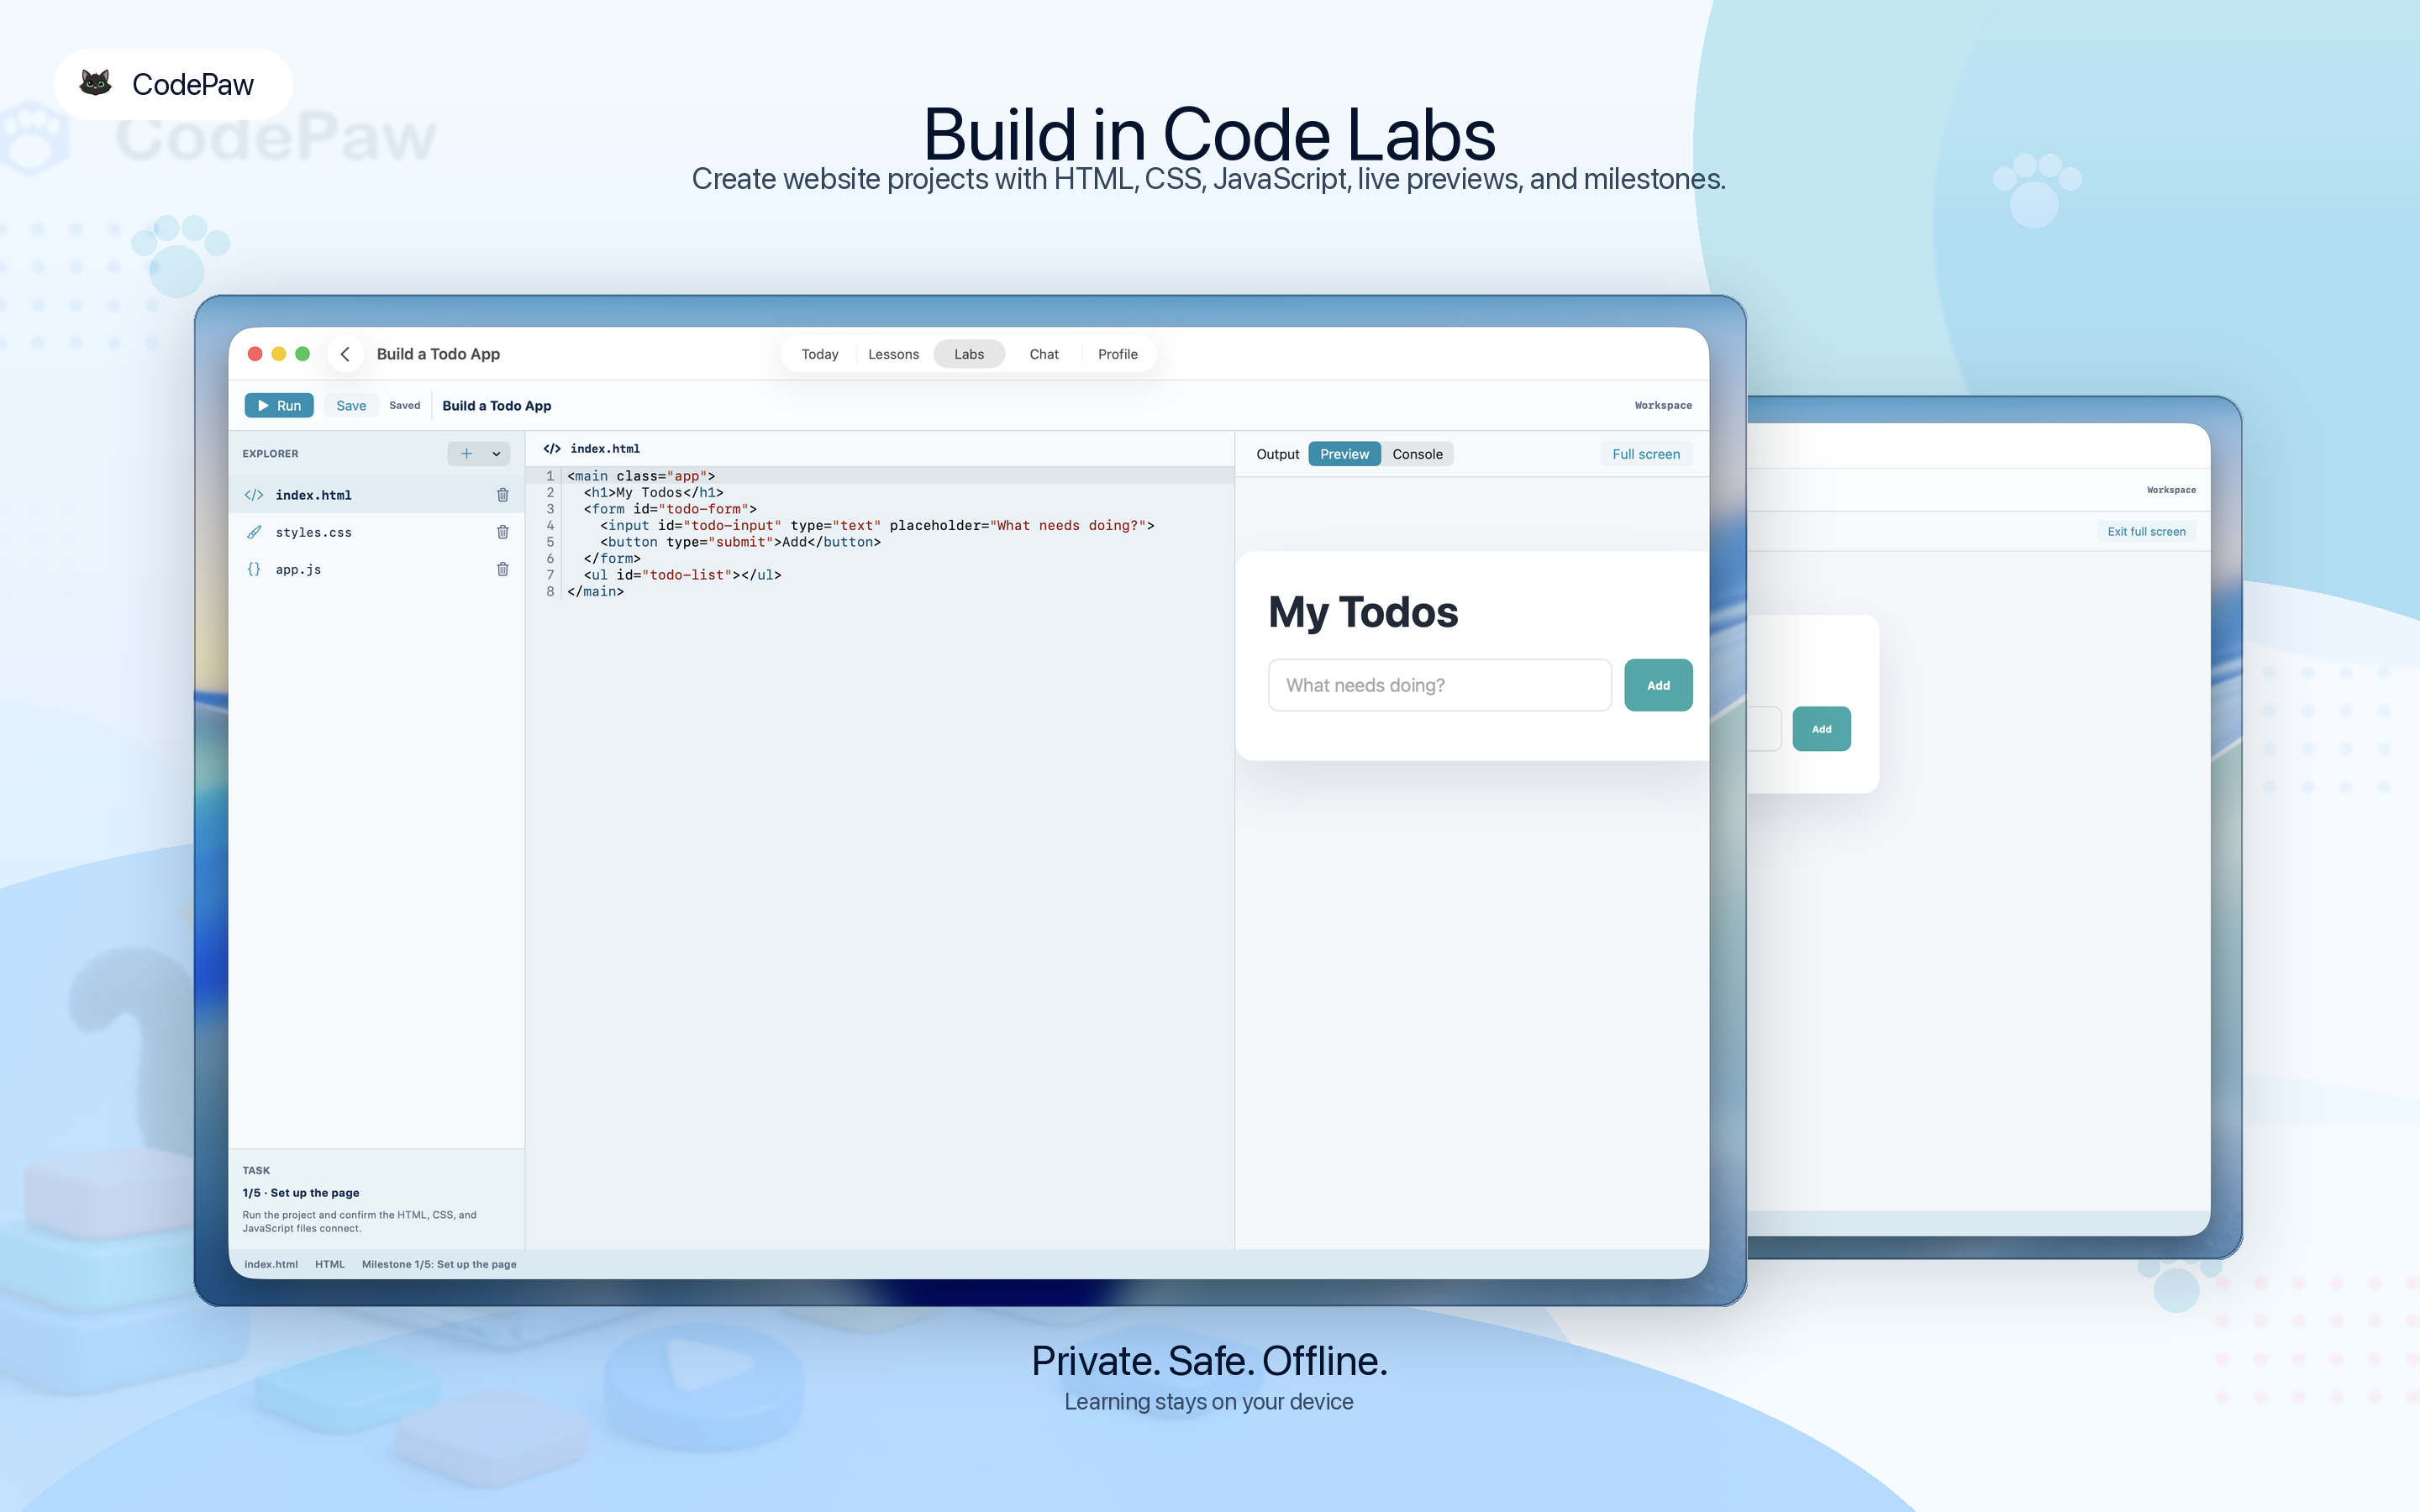Switch to the Lessons tab
The width and height of the screenshot is (2420, 1512).
pos(893,354)
